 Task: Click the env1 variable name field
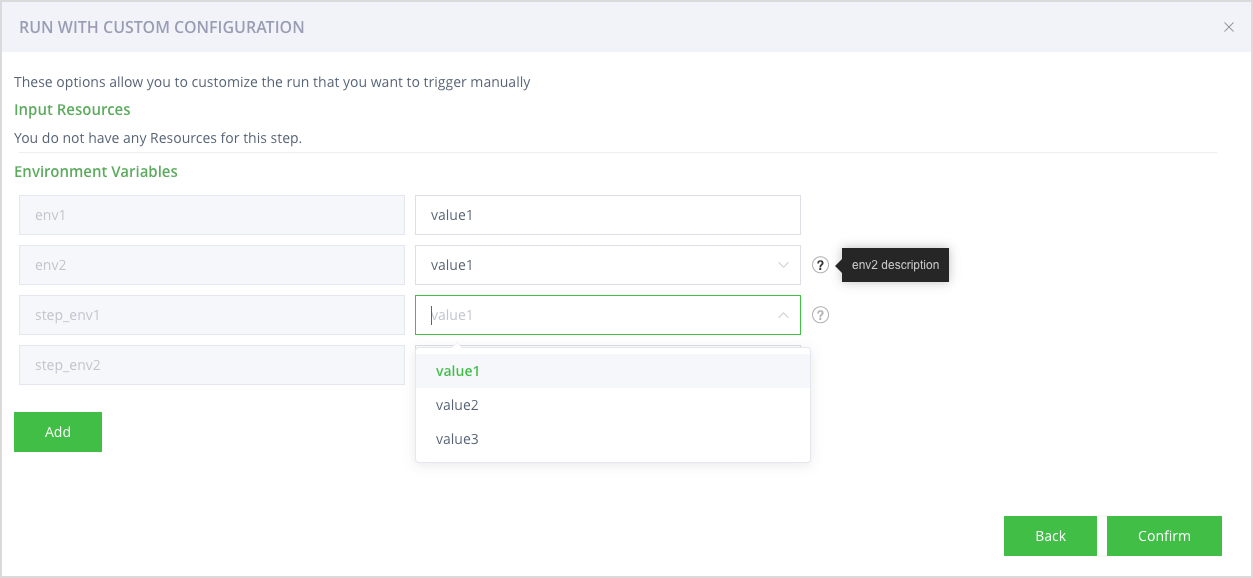pyautogui.click(x=211, y=215)
